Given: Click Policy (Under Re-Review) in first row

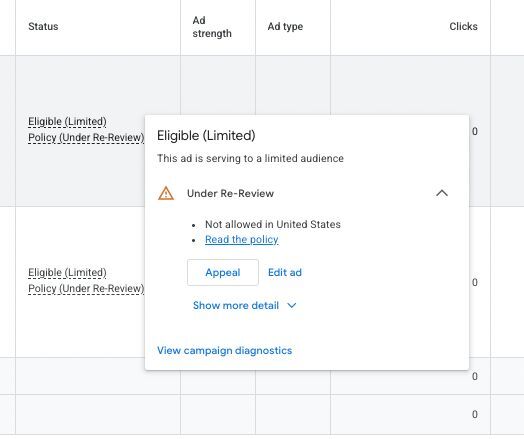Looking at the screenshot, I should tap(86, 138).
